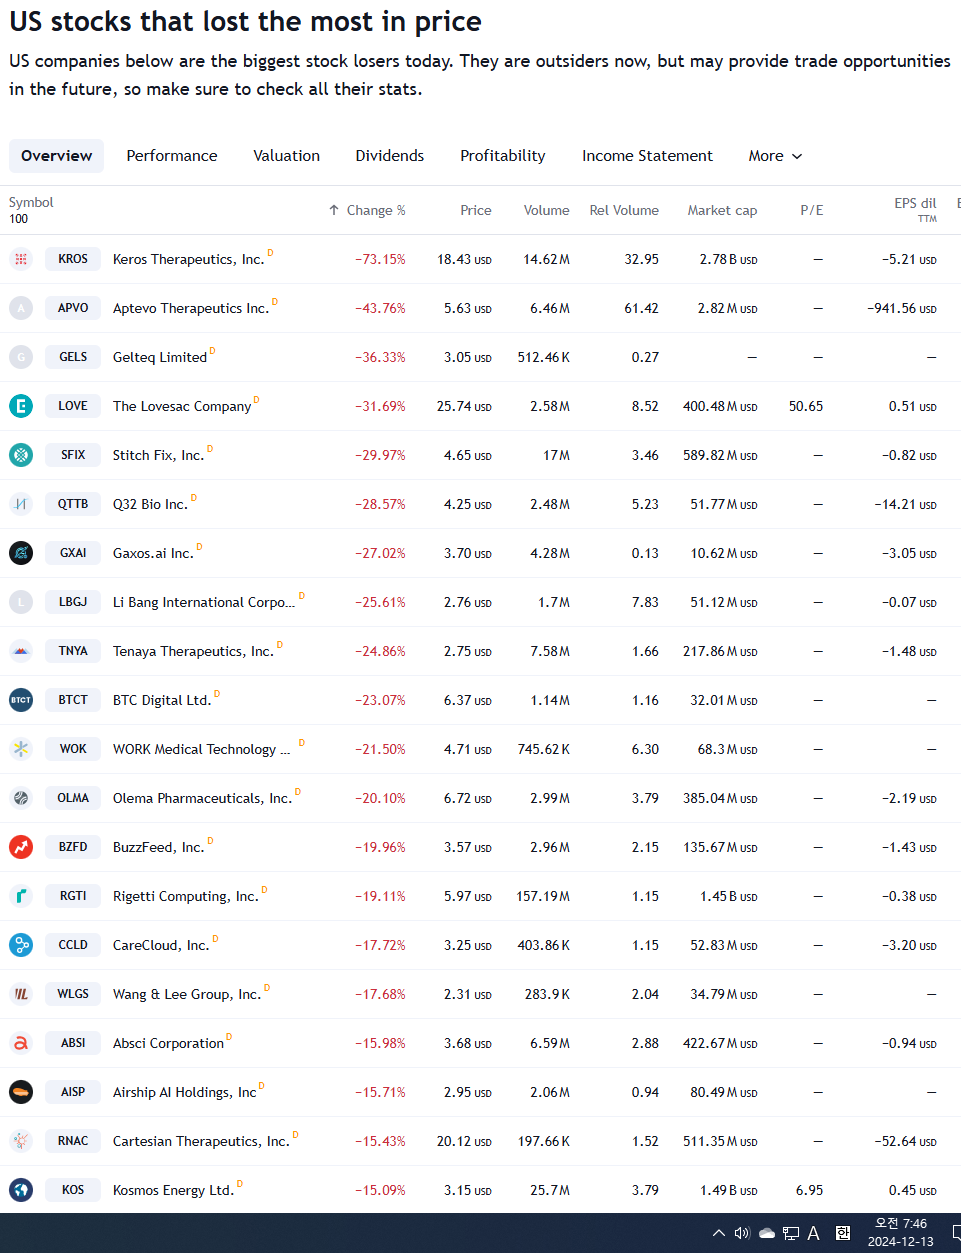Click the 1.49 B USD market cap
The image size is (961, 1253).
point(729,1190)
